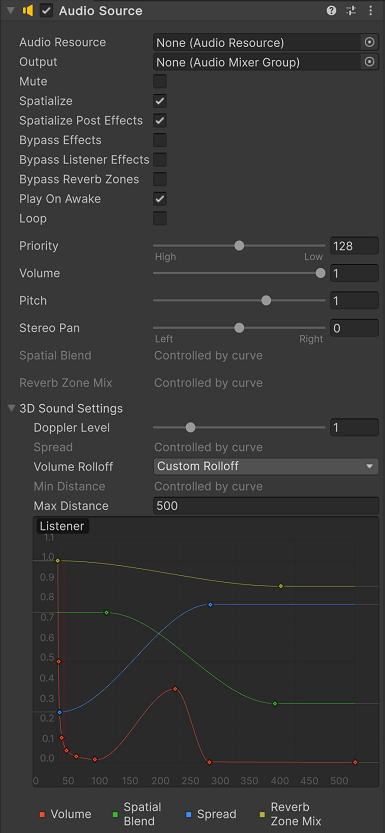Uncheck the Audio Source enabled checkbox

(x=47, y=11)
